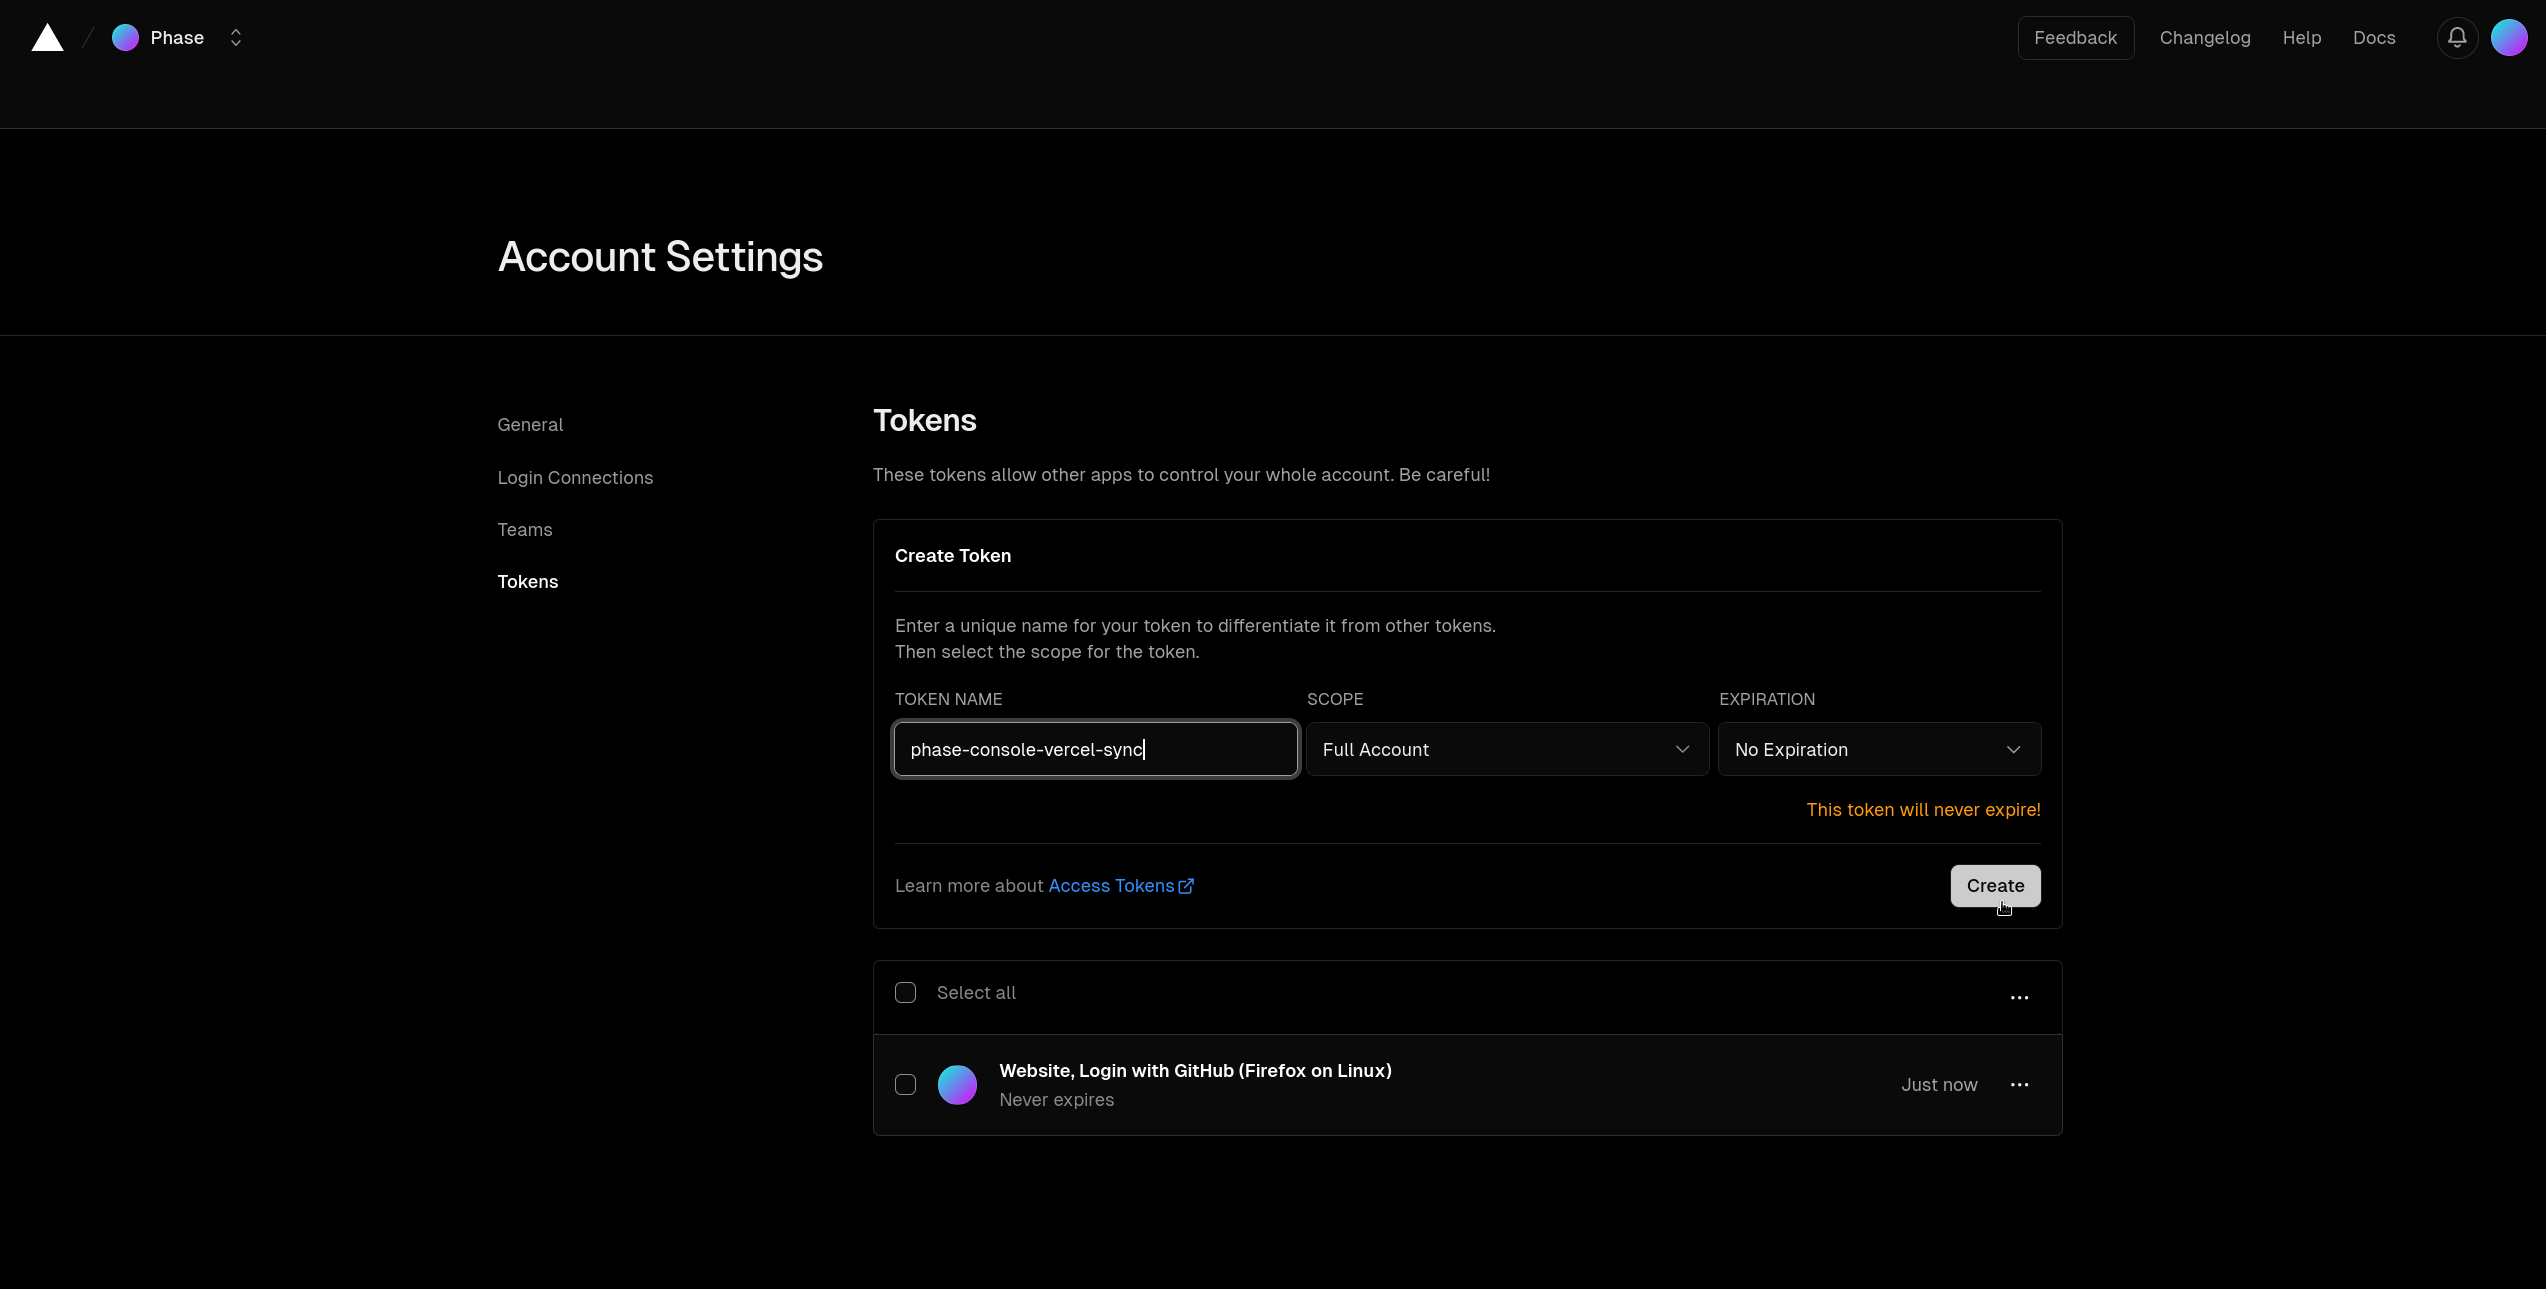This screenshot has width=2546, height=1289.
Task: Click the Create token button
Action: click(1994, 886)
